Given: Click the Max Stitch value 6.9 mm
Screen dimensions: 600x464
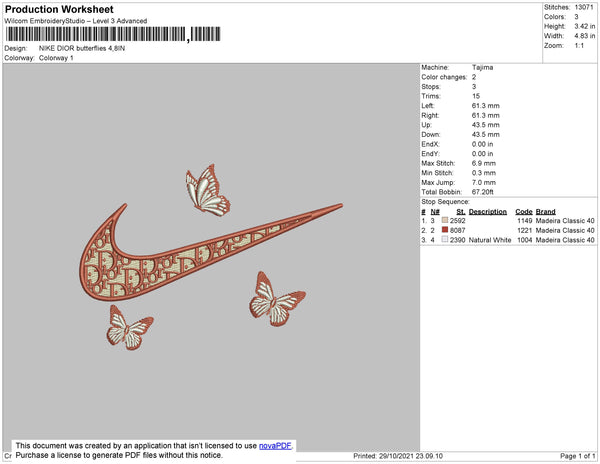Looking at the screenshot, I should click(484, 163).
